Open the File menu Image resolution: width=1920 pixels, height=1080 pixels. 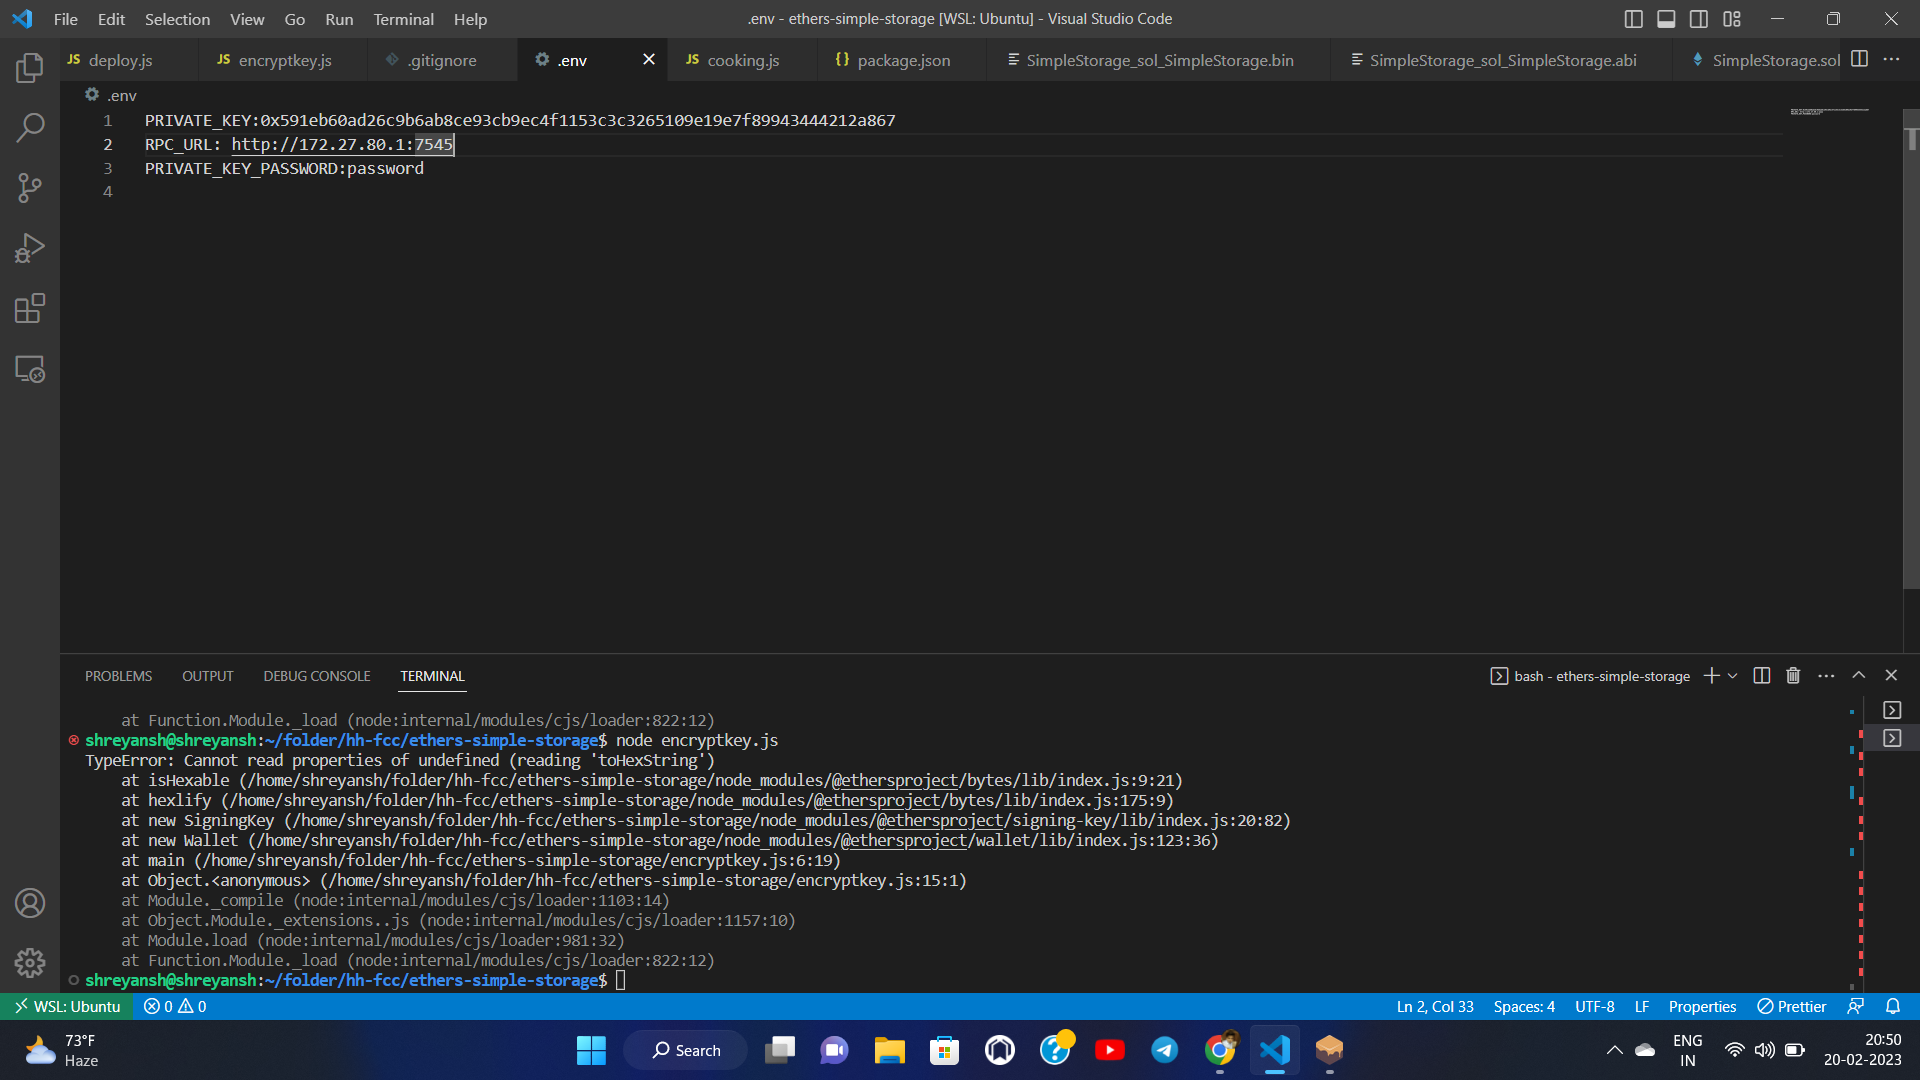click(66, 19)
